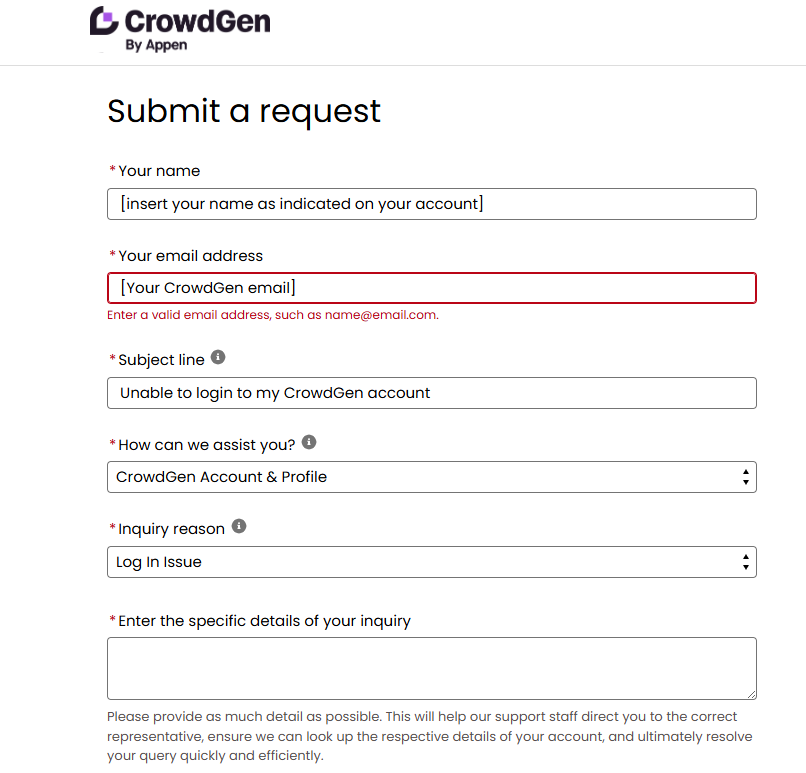
Task: Click the down arrow on the Inquiry reason dropdown
Action: (x=745, y=567)
